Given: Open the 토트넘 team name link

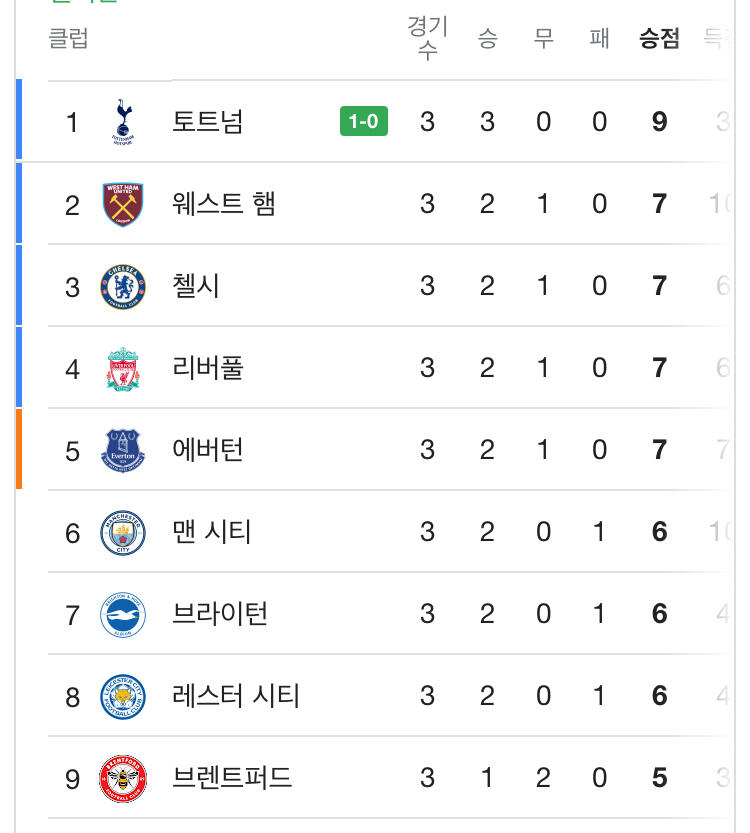Looking at the screenshot, I should tap(208, 122).
